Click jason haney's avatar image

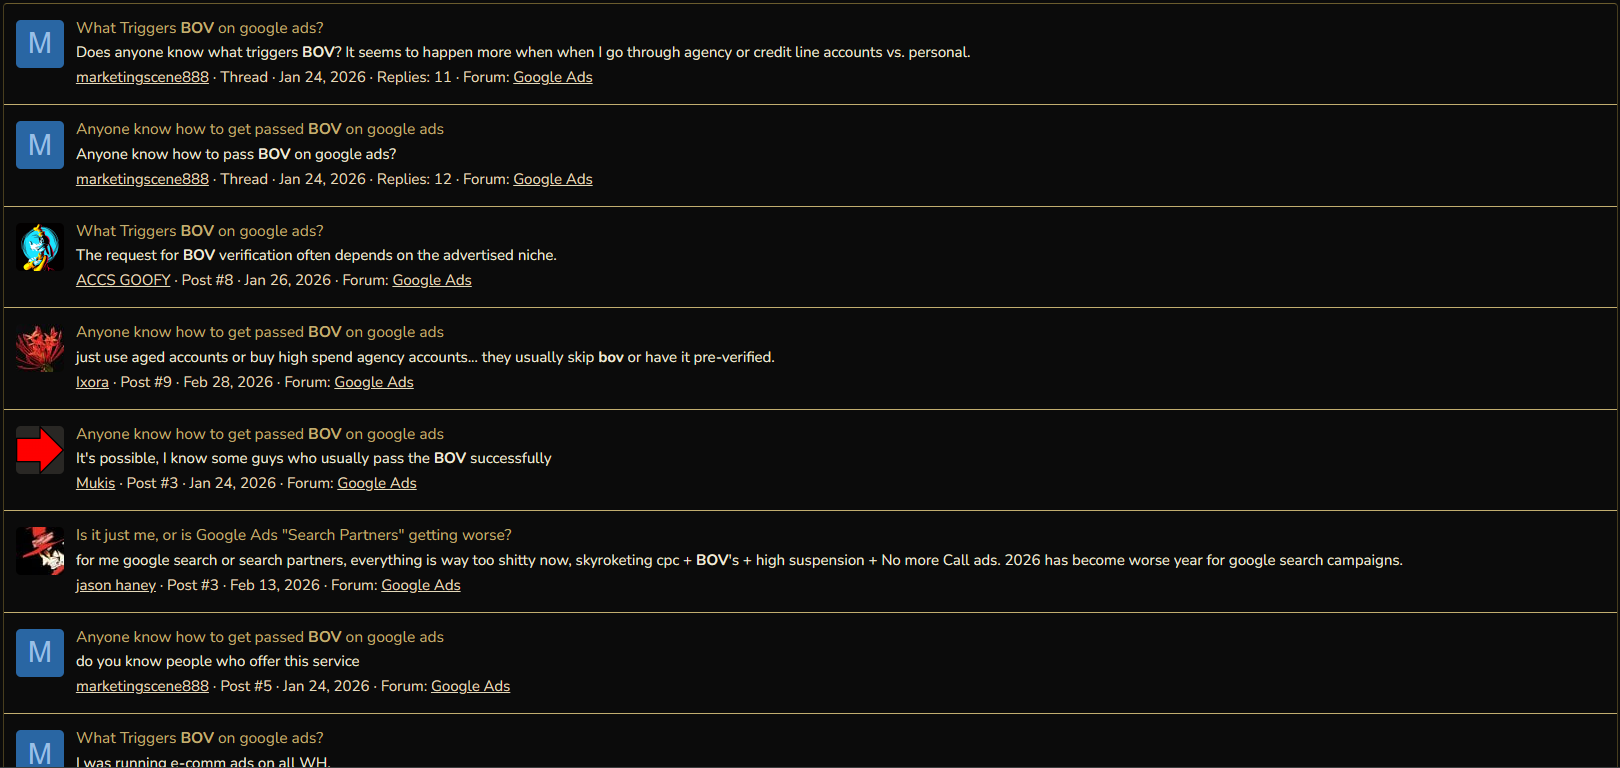[x=40, y=551]
